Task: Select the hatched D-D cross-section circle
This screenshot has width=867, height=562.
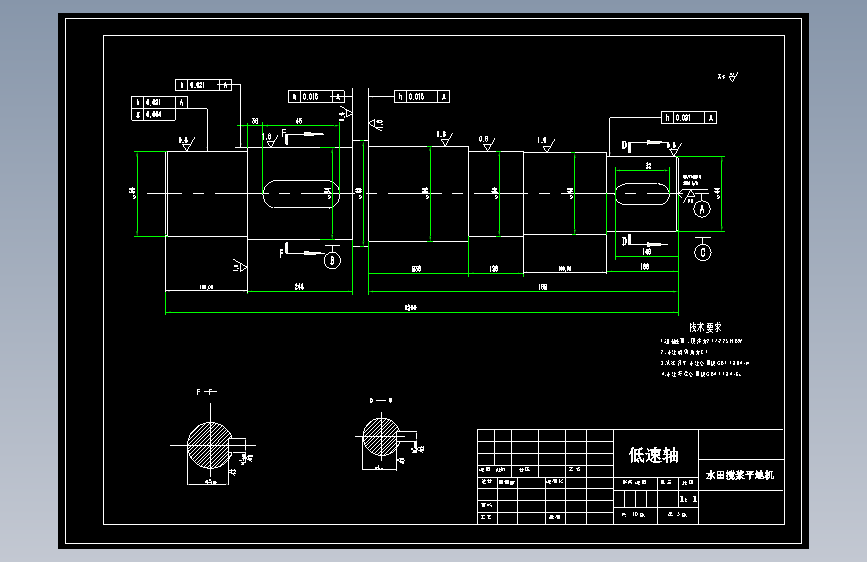Action: 381,437
